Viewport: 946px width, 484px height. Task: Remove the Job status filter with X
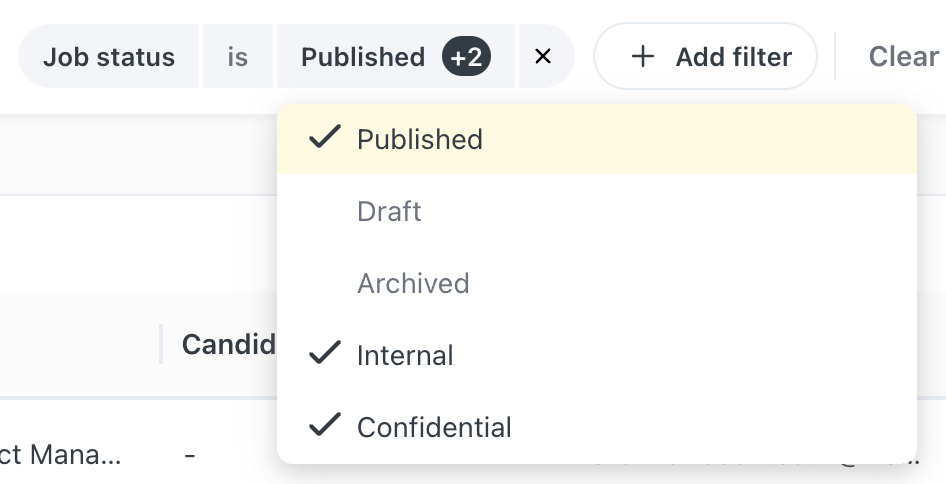point(543,57)
